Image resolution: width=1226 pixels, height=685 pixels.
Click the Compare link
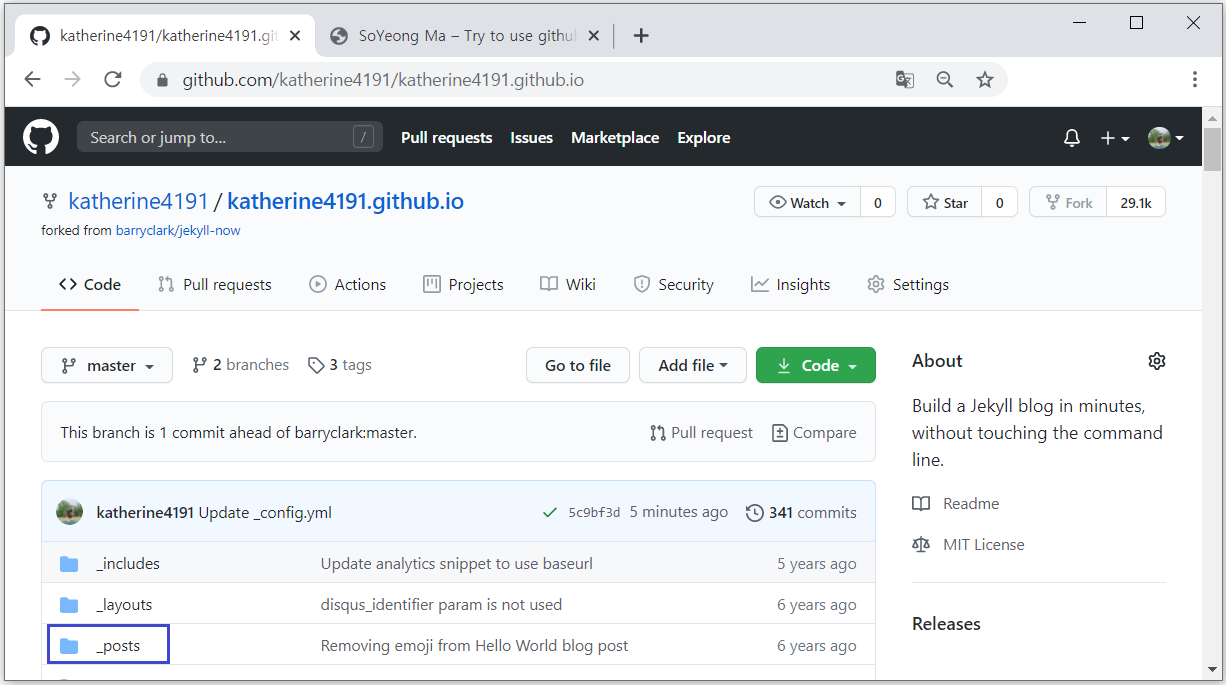[x=814, y=433]
